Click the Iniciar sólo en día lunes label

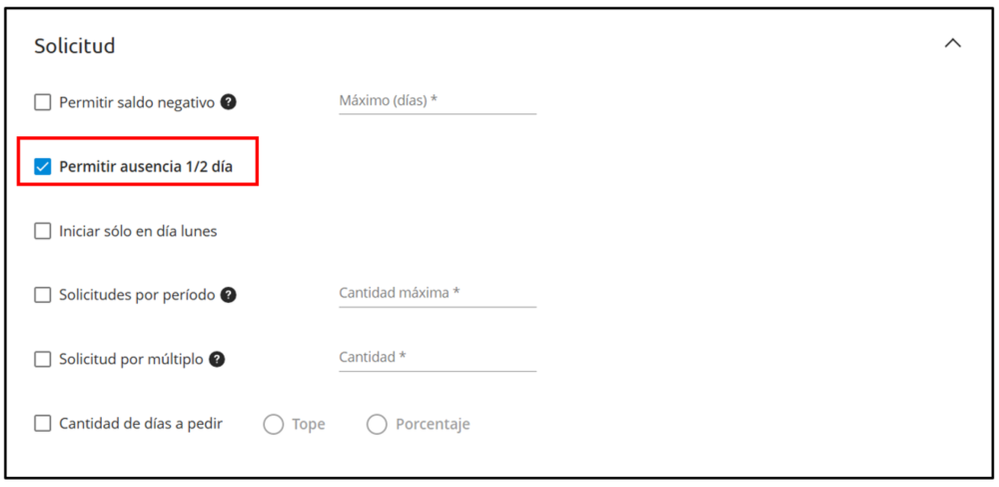tap(138, 231)
